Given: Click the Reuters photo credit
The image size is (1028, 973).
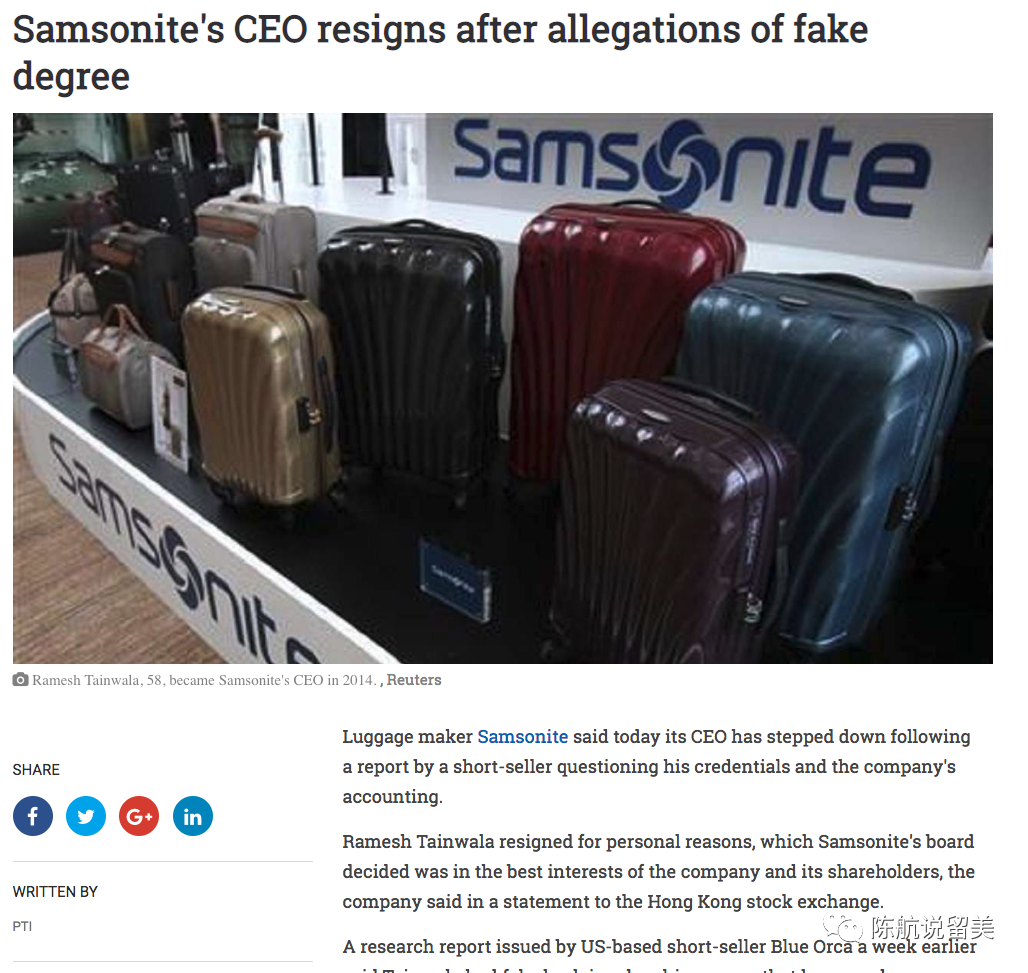Looking at the screenshot, I should (414, 680).
